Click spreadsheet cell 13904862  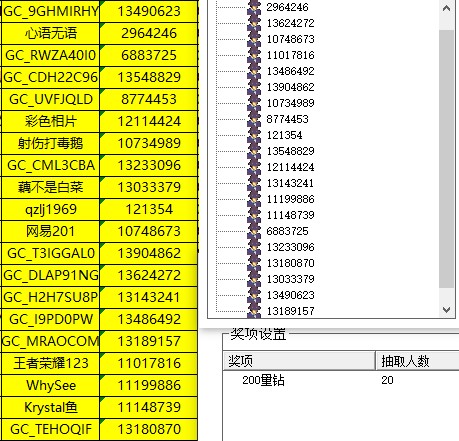149,253
